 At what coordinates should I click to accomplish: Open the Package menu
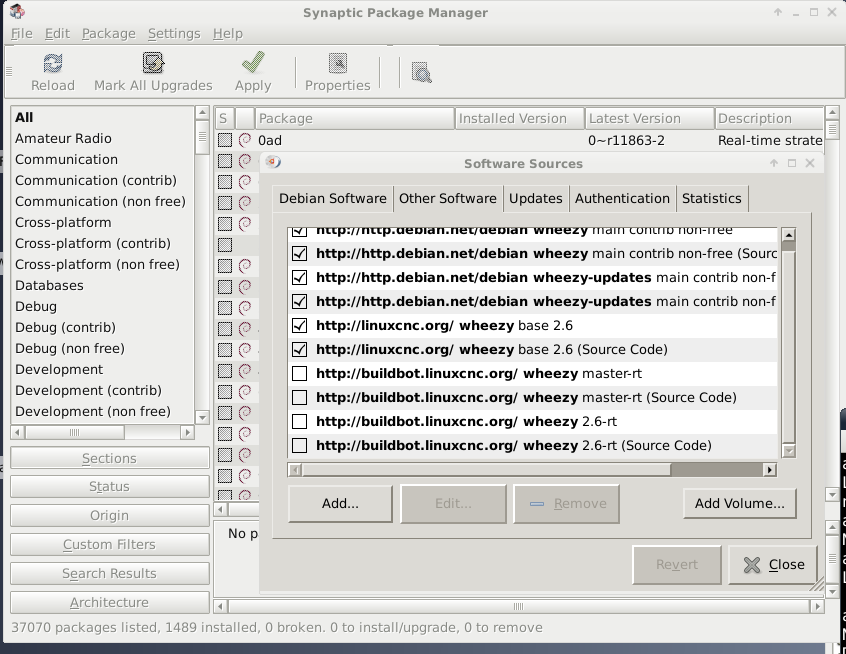pyautogui.click(x=108, y=33)
